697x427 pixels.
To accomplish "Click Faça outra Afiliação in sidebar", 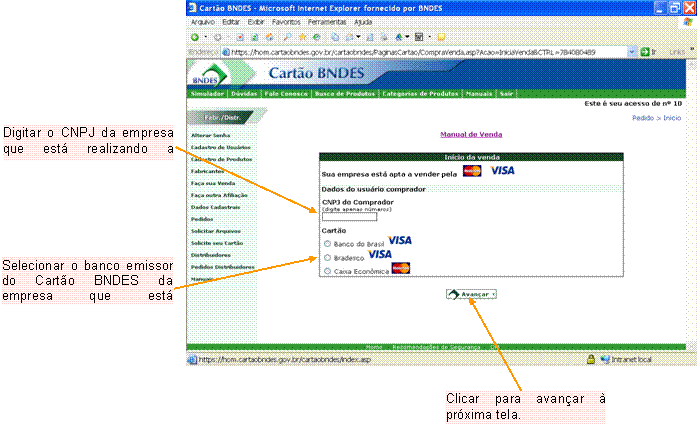I will (219, 195).
